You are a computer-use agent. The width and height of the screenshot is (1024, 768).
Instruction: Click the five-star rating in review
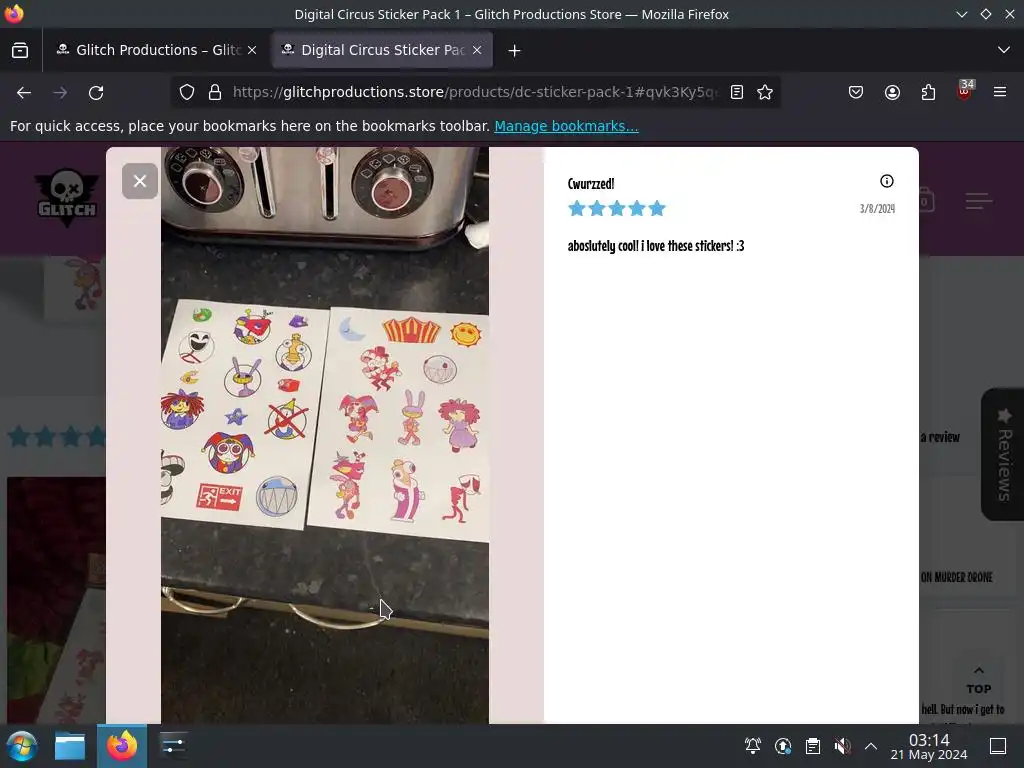[616, 208]
